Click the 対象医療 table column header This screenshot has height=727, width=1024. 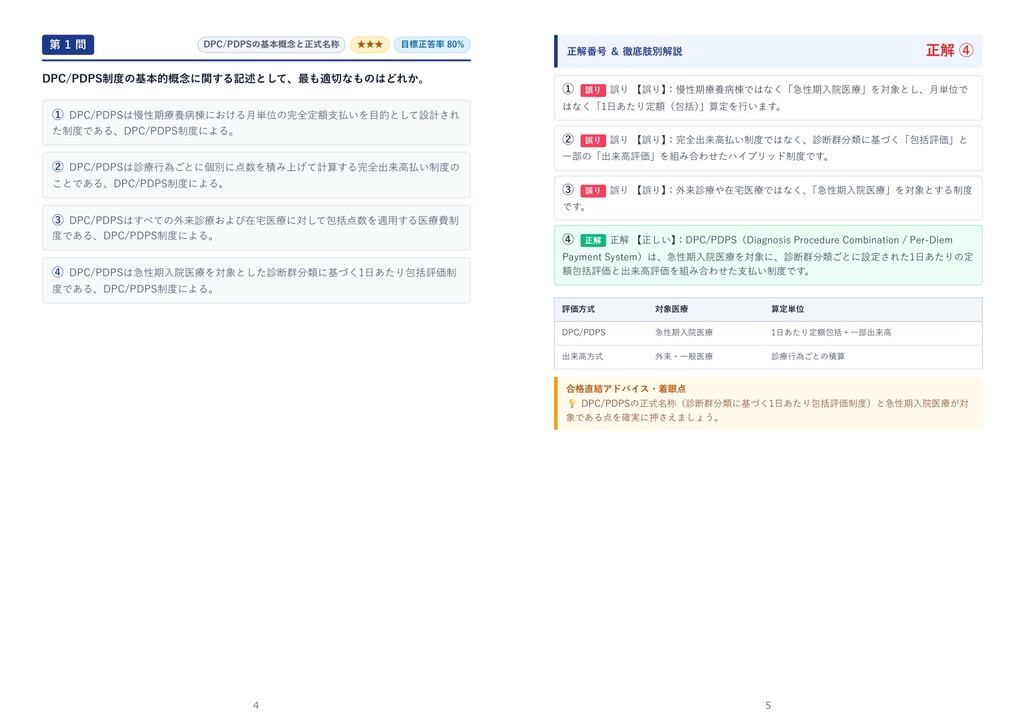[671, 309]
